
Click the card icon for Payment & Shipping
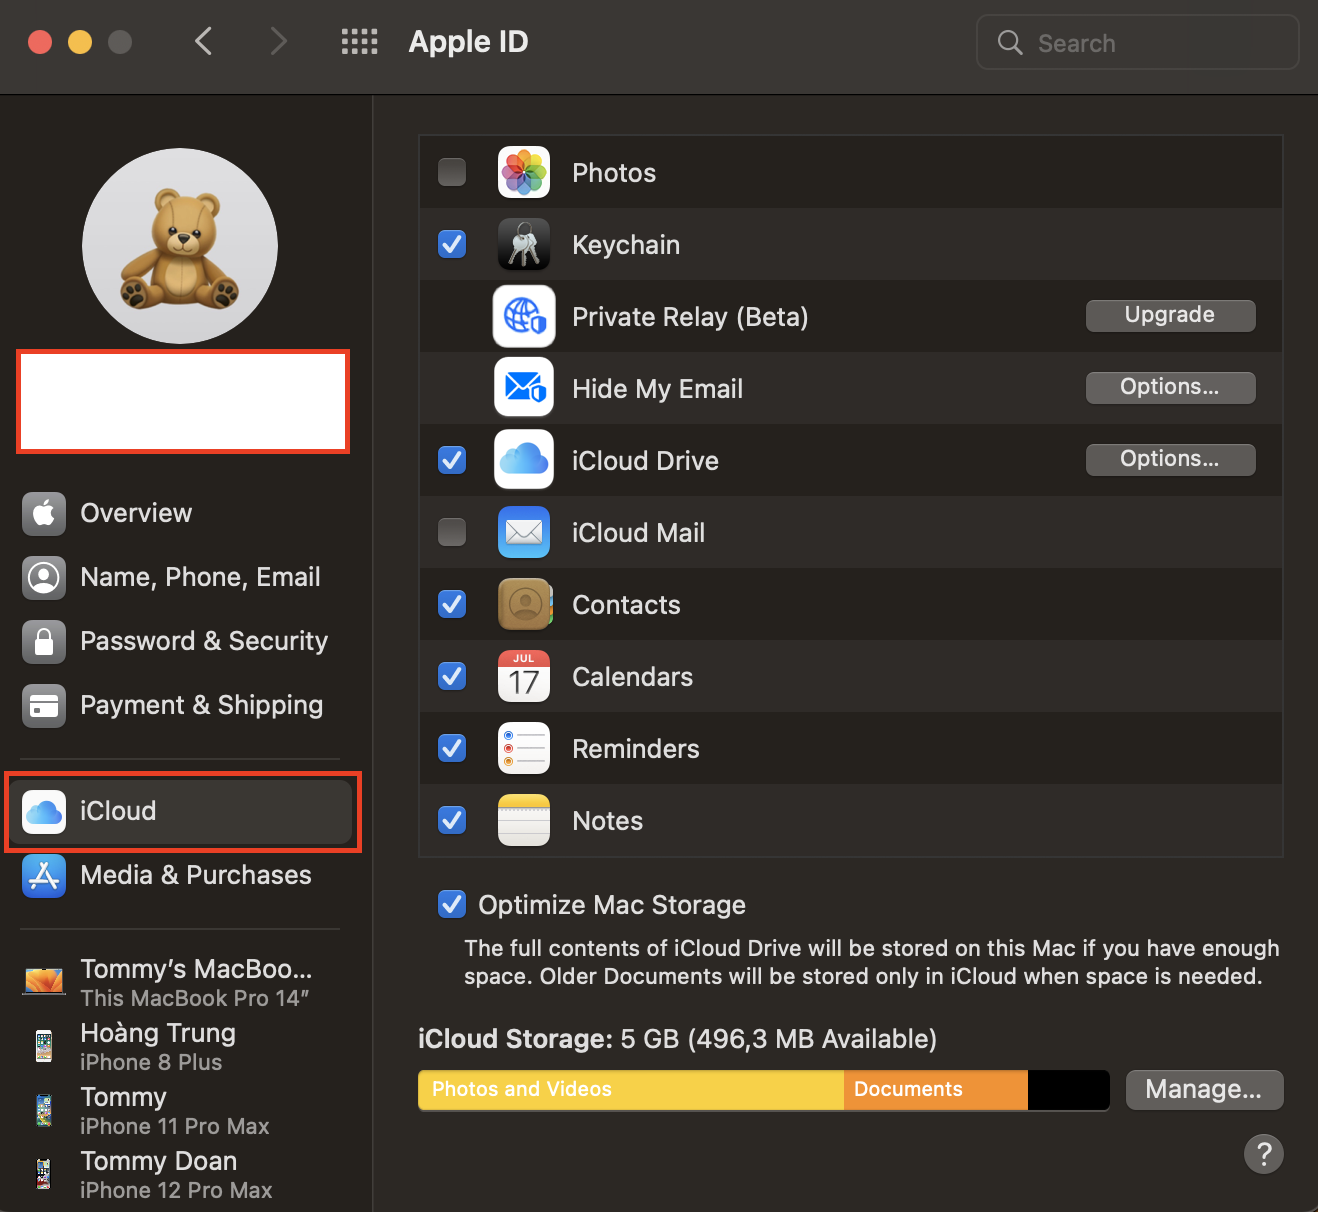[x=44, y=706]
